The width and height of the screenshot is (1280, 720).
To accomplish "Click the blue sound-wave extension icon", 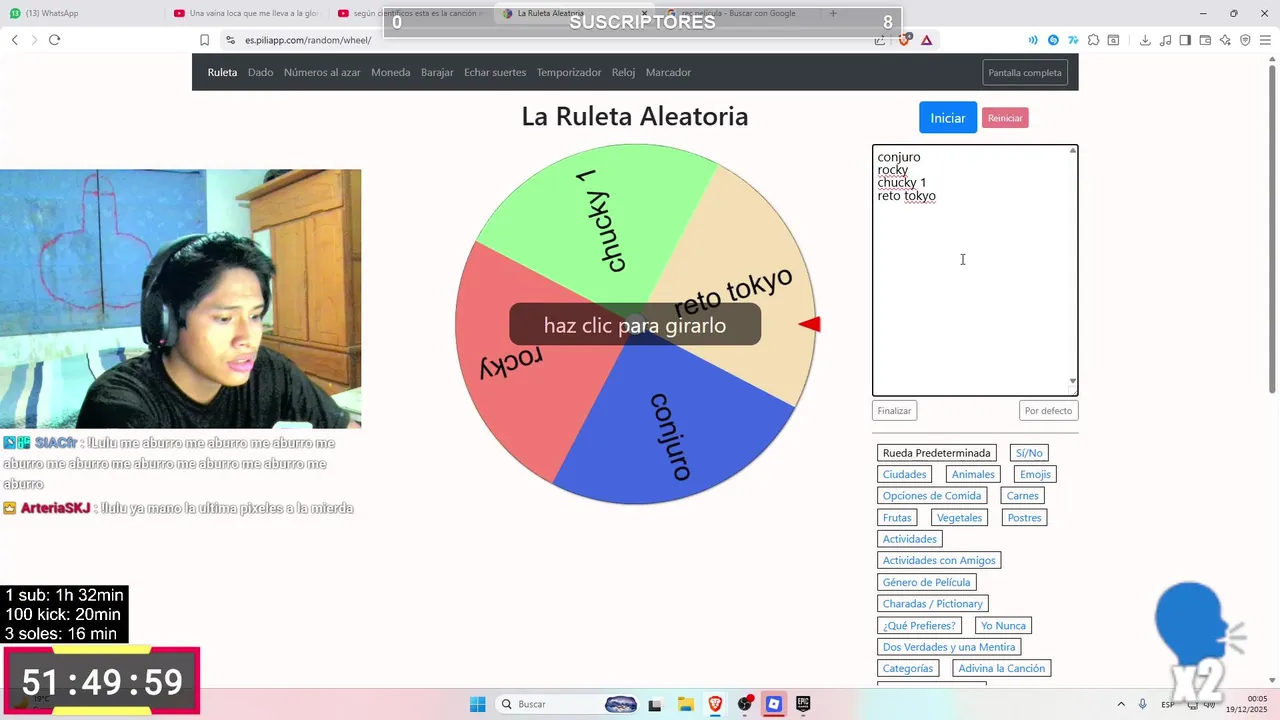I will pos(1033,40).
